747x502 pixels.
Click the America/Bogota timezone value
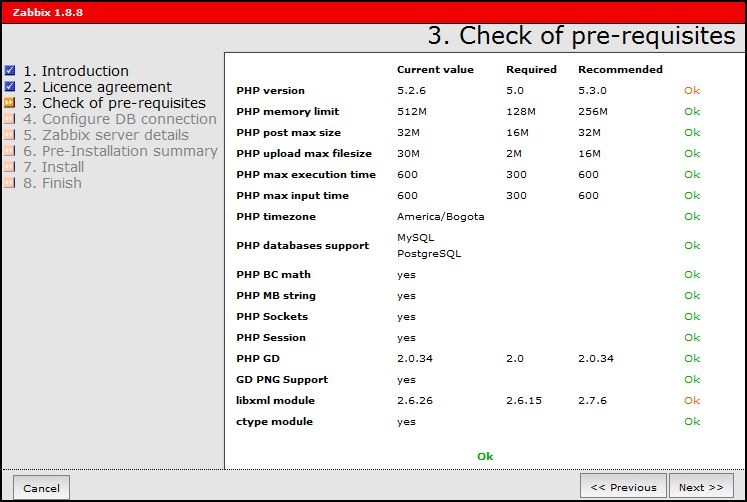pos(440,217)
